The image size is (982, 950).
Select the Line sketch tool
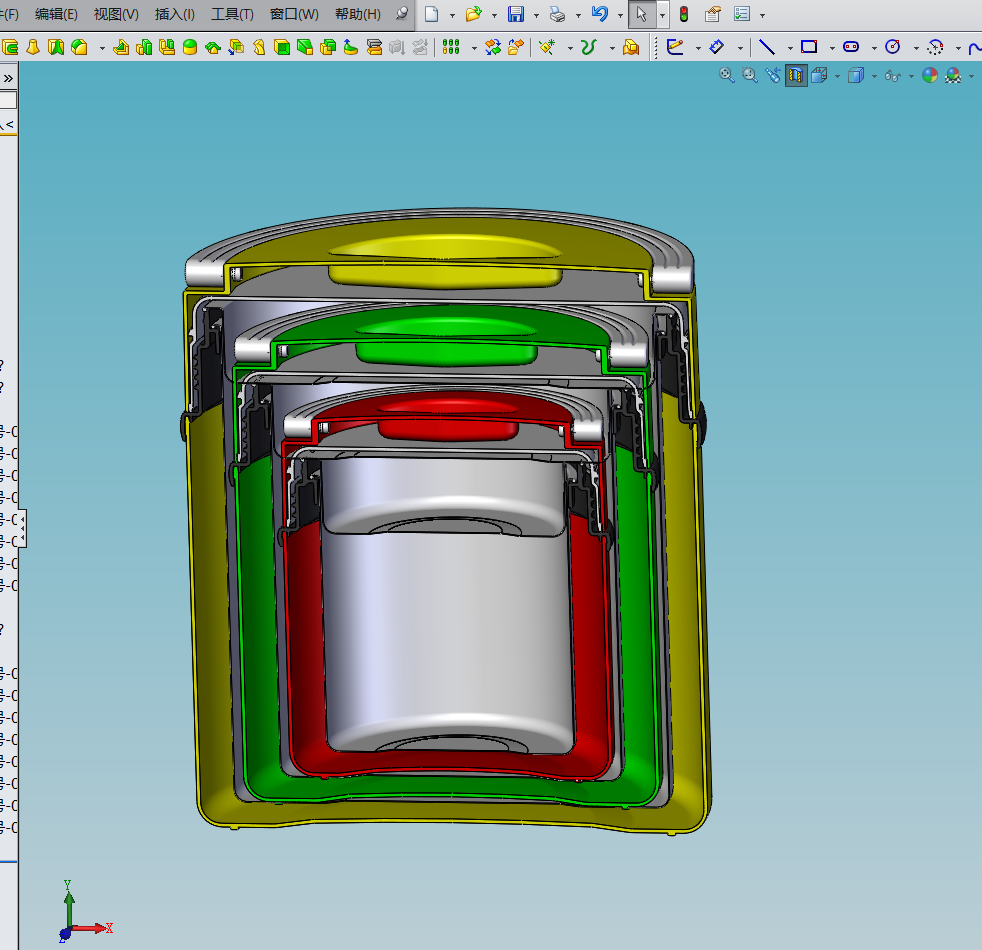coord(767,47)
